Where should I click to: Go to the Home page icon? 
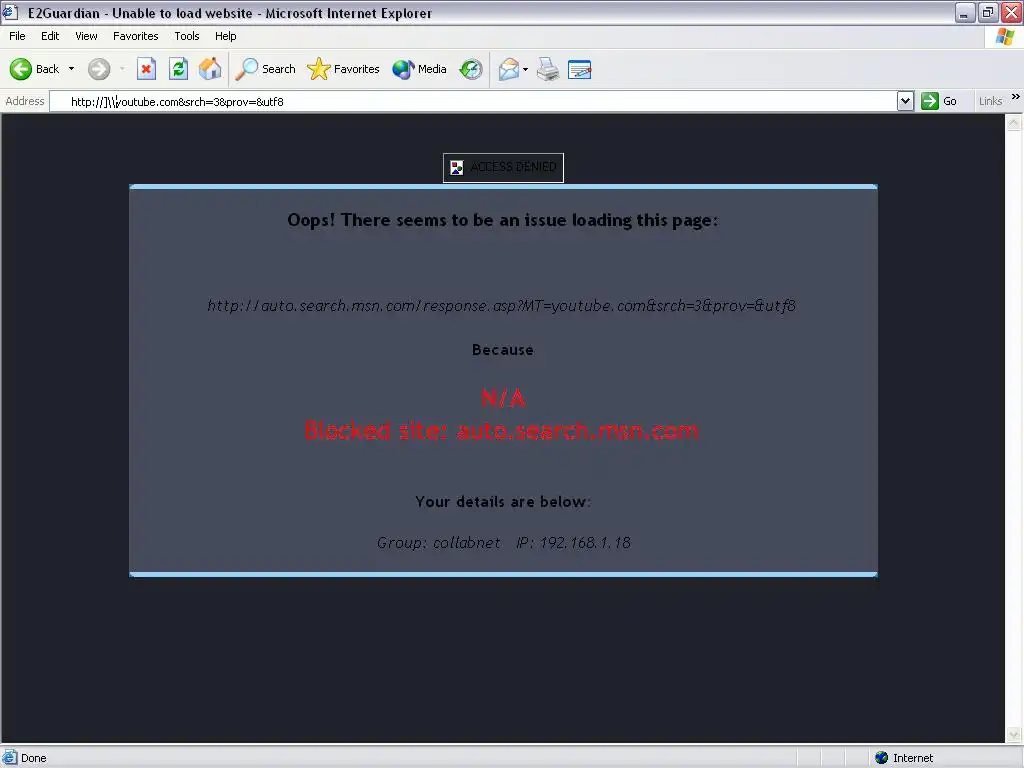tap(210, 69)
